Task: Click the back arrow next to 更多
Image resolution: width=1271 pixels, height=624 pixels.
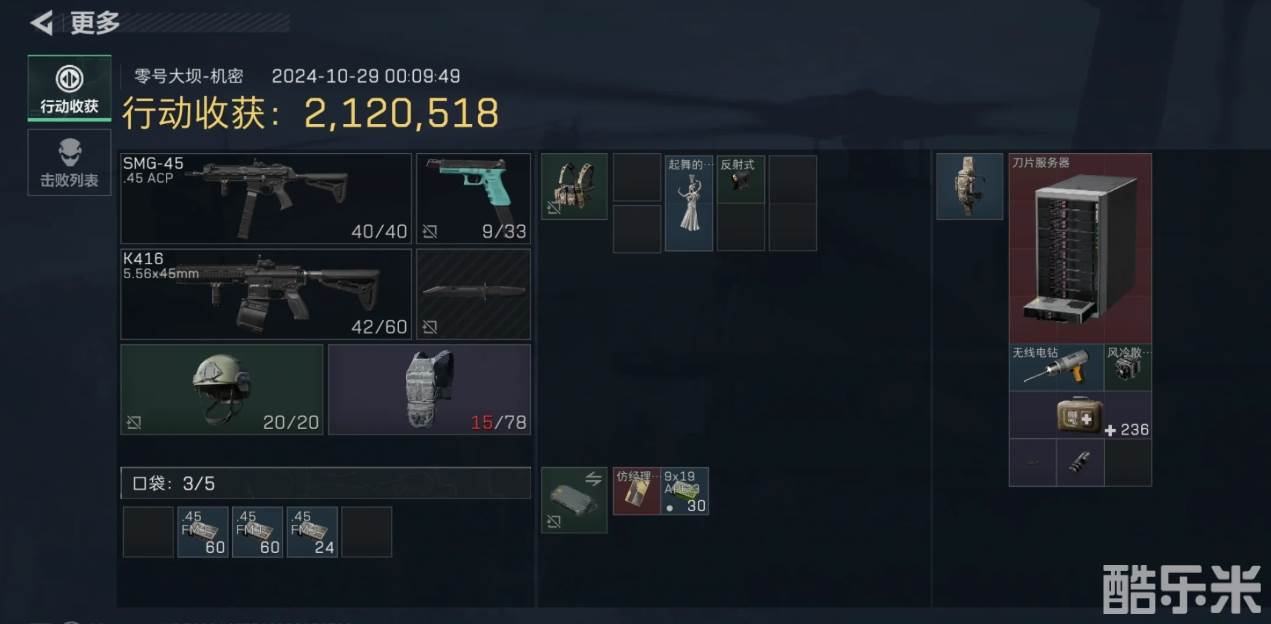Action: [41, 22]
